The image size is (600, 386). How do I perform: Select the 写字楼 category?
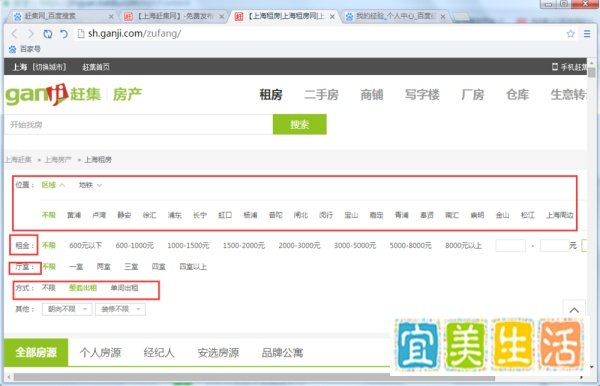(422, 94)
